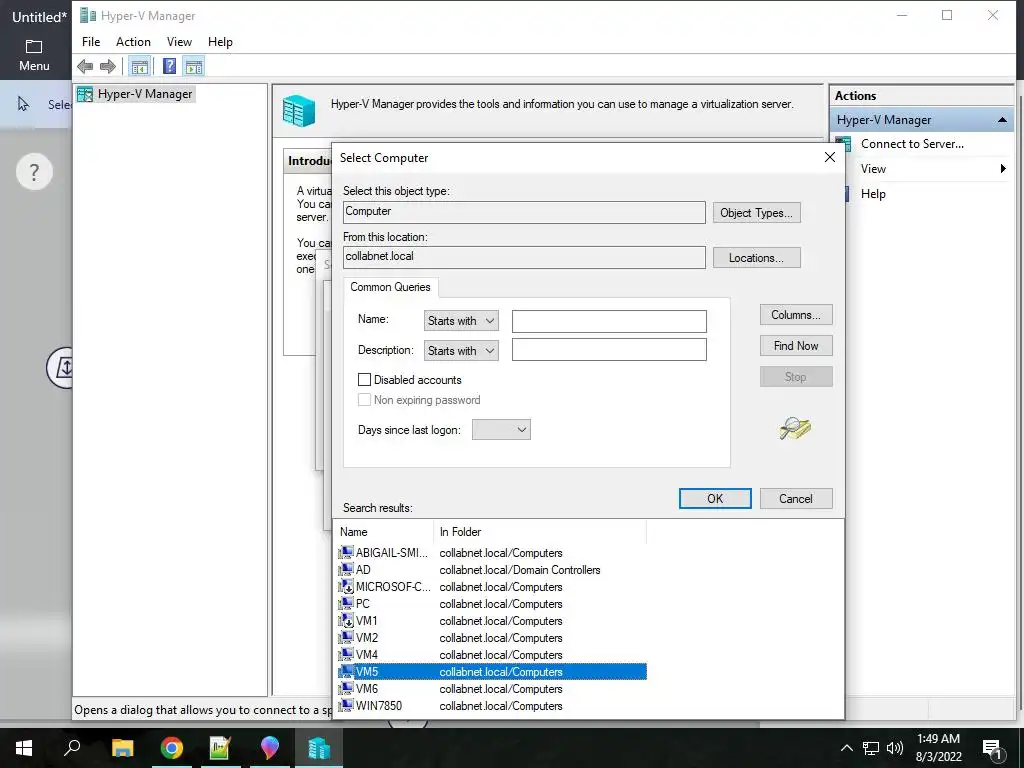Sort results by the In Folder column header
Image resolution: width=1024 pixels, height=768 pixels.
tap(539, 532)
